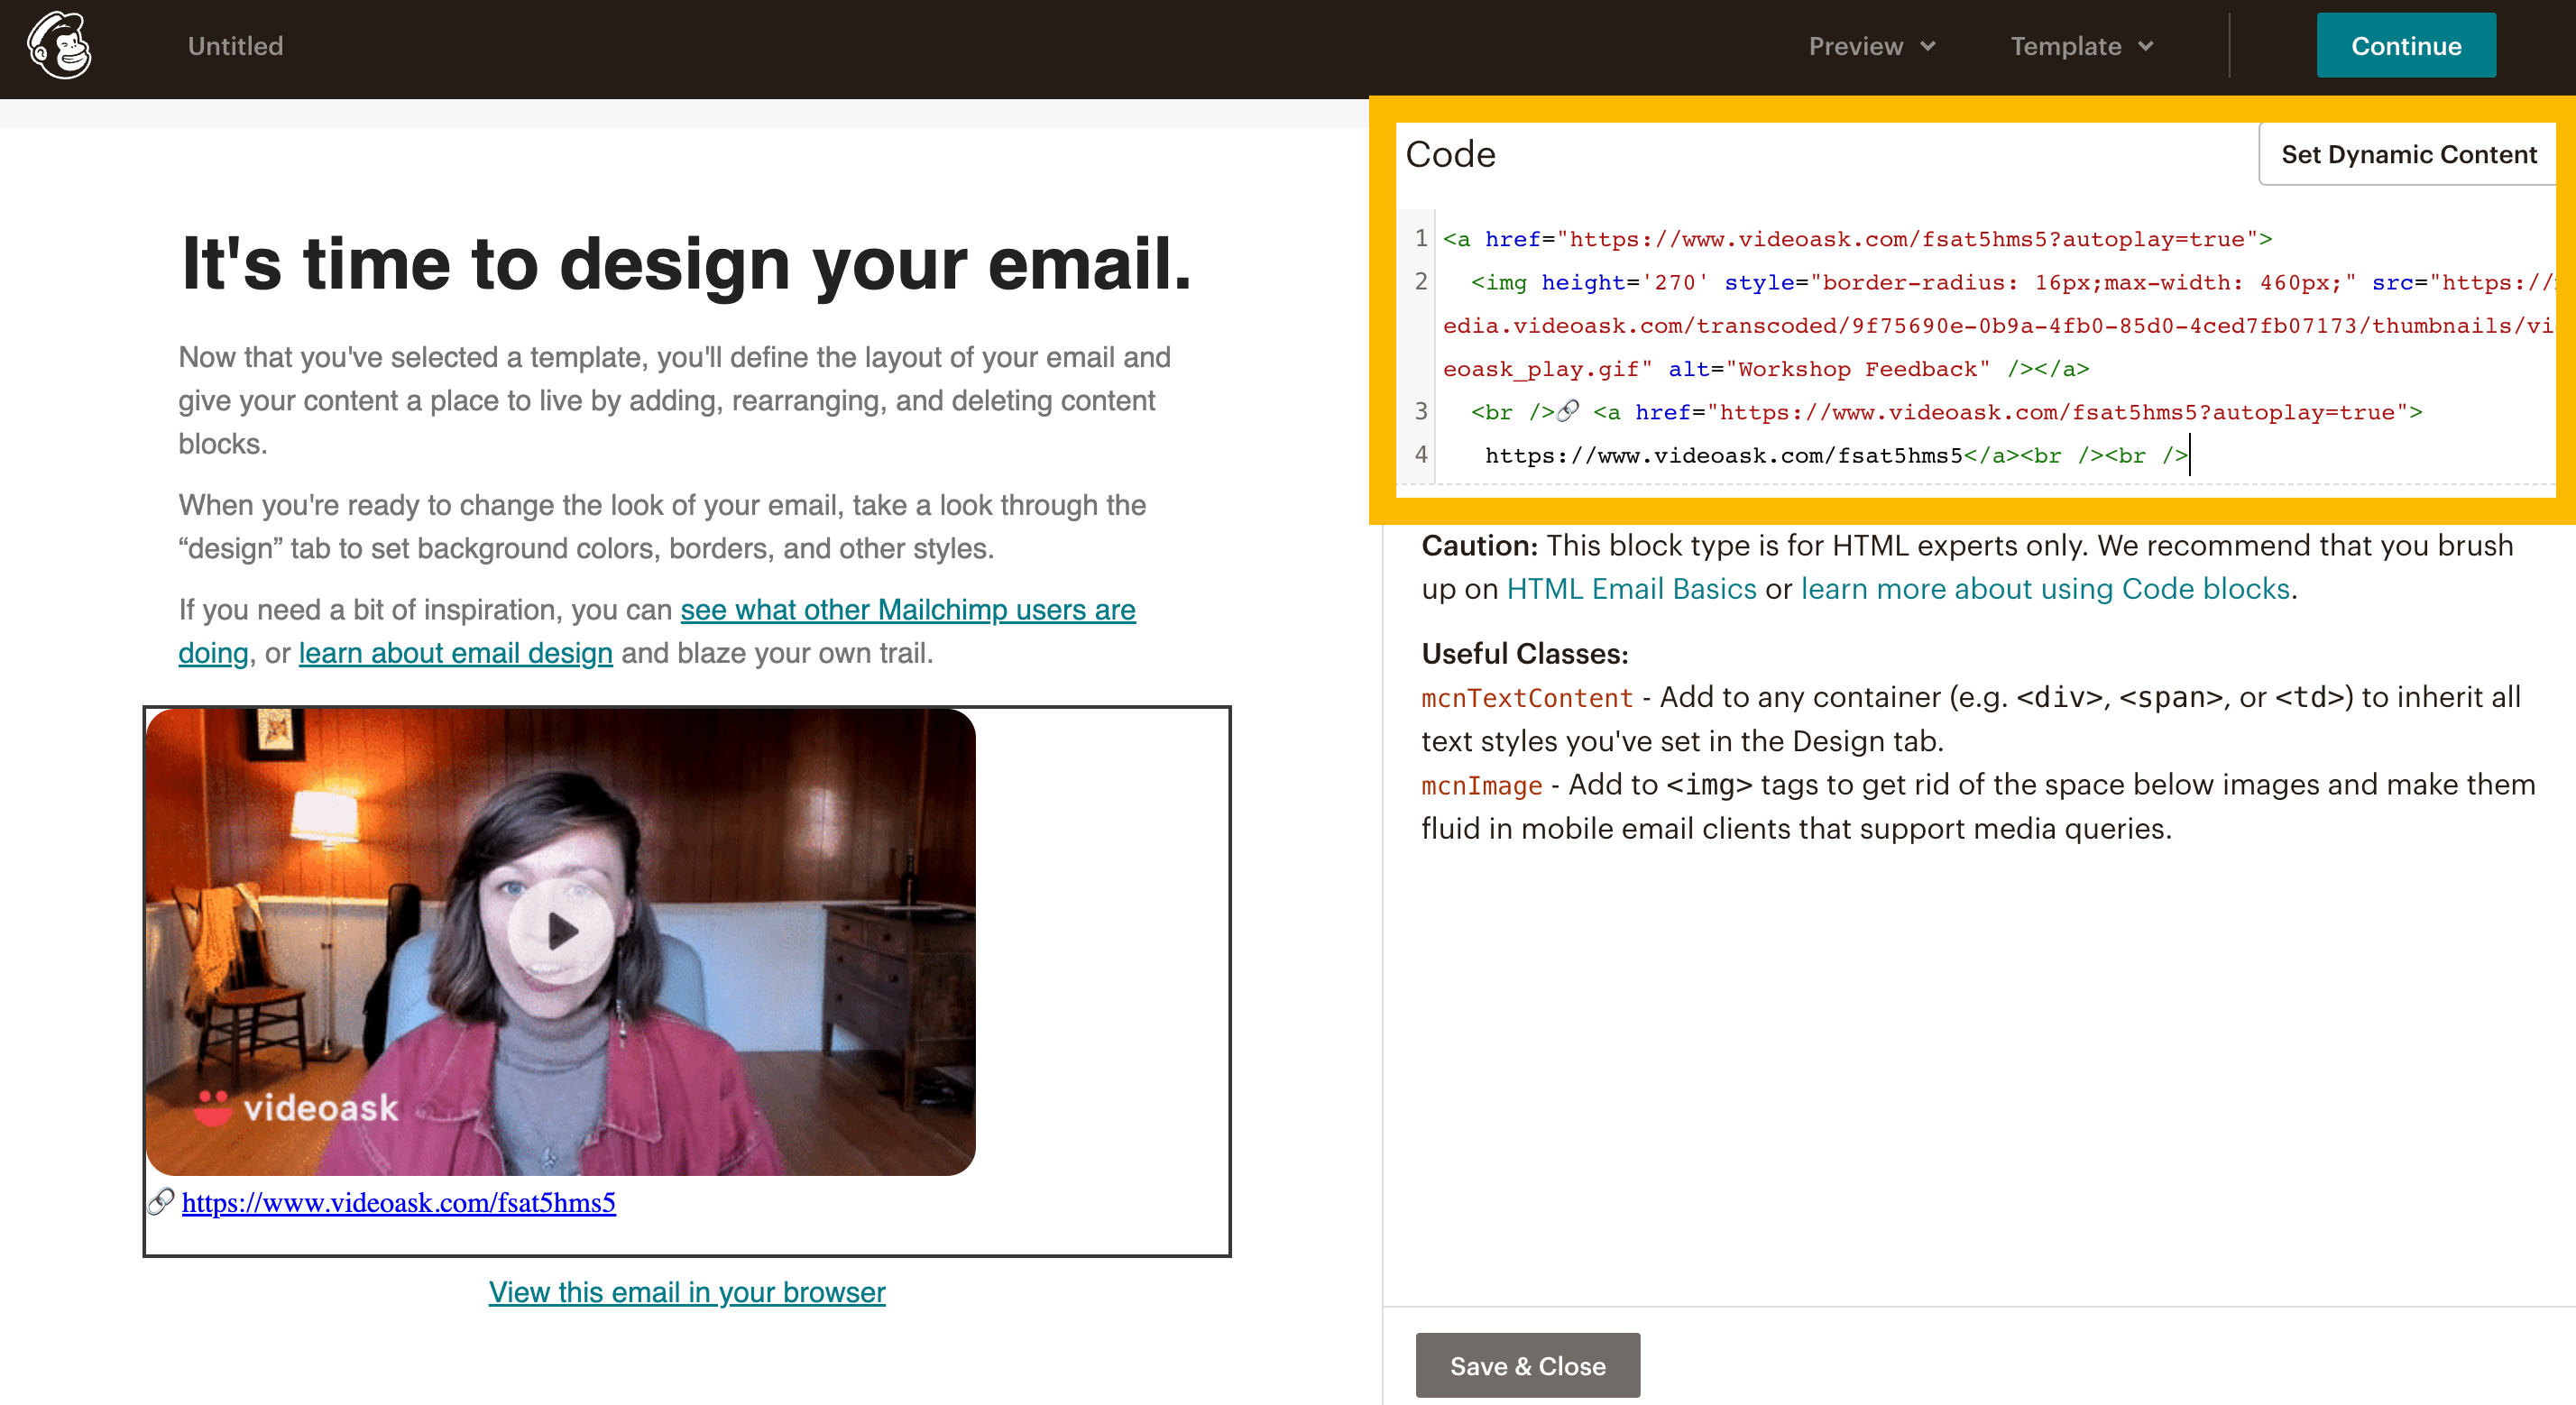The height and width of the screenshot is (1405, 2576).
Task: Click the Useful Classes heading
Action: (1525, 653)
